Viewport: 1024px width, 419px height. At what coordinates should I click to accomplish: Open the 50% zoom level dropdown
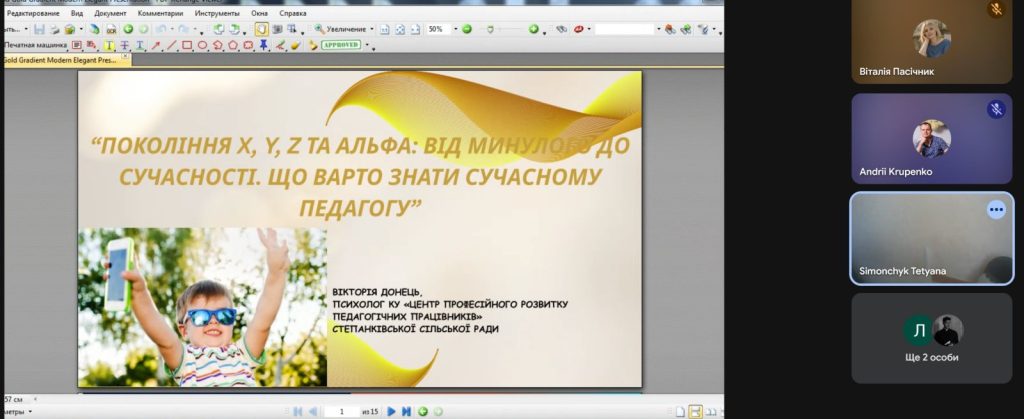pos(456,29)
